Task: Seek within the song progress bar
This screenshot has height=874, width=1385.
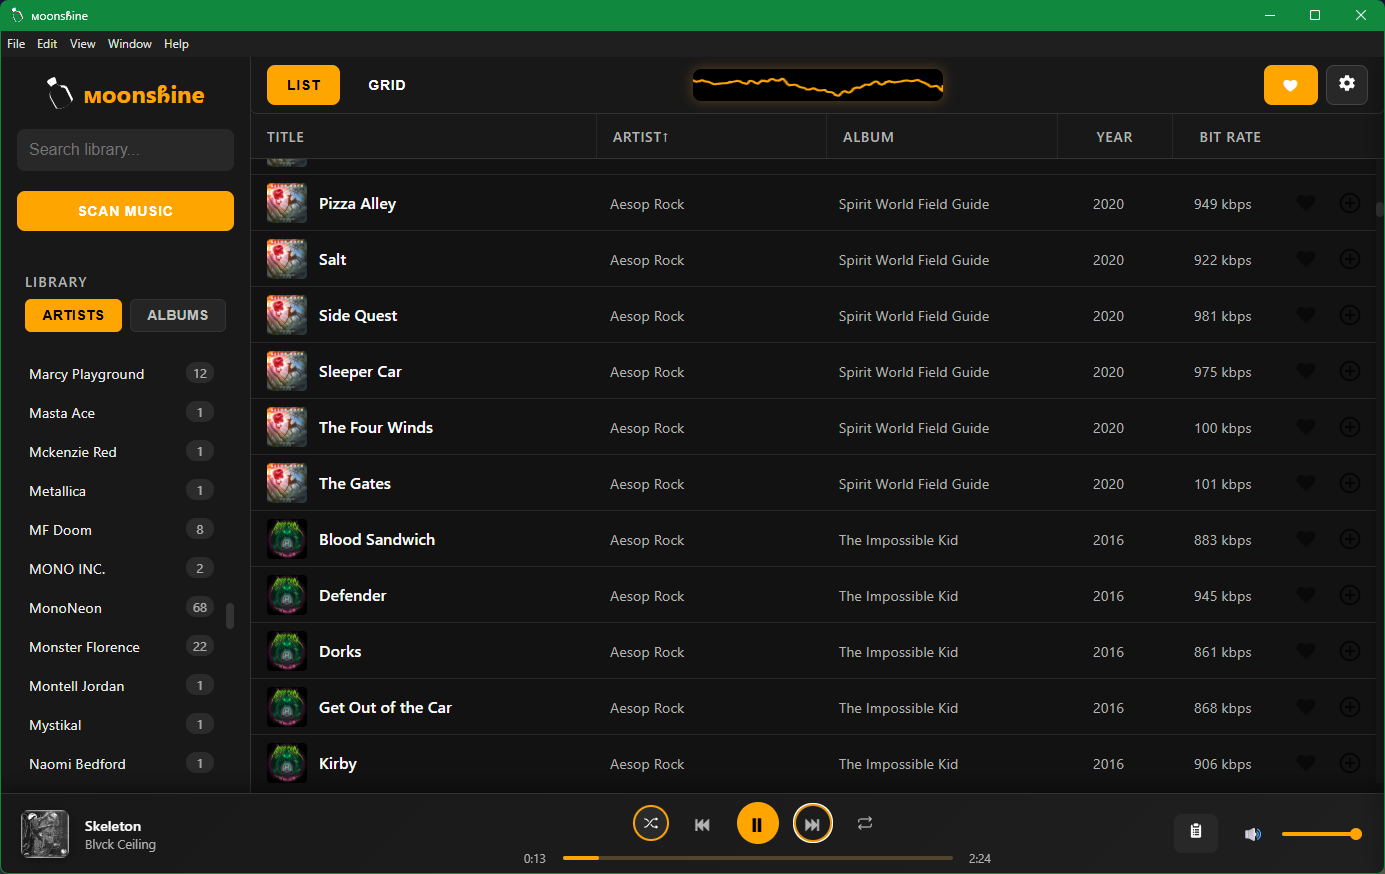Action: click(757, 858)
